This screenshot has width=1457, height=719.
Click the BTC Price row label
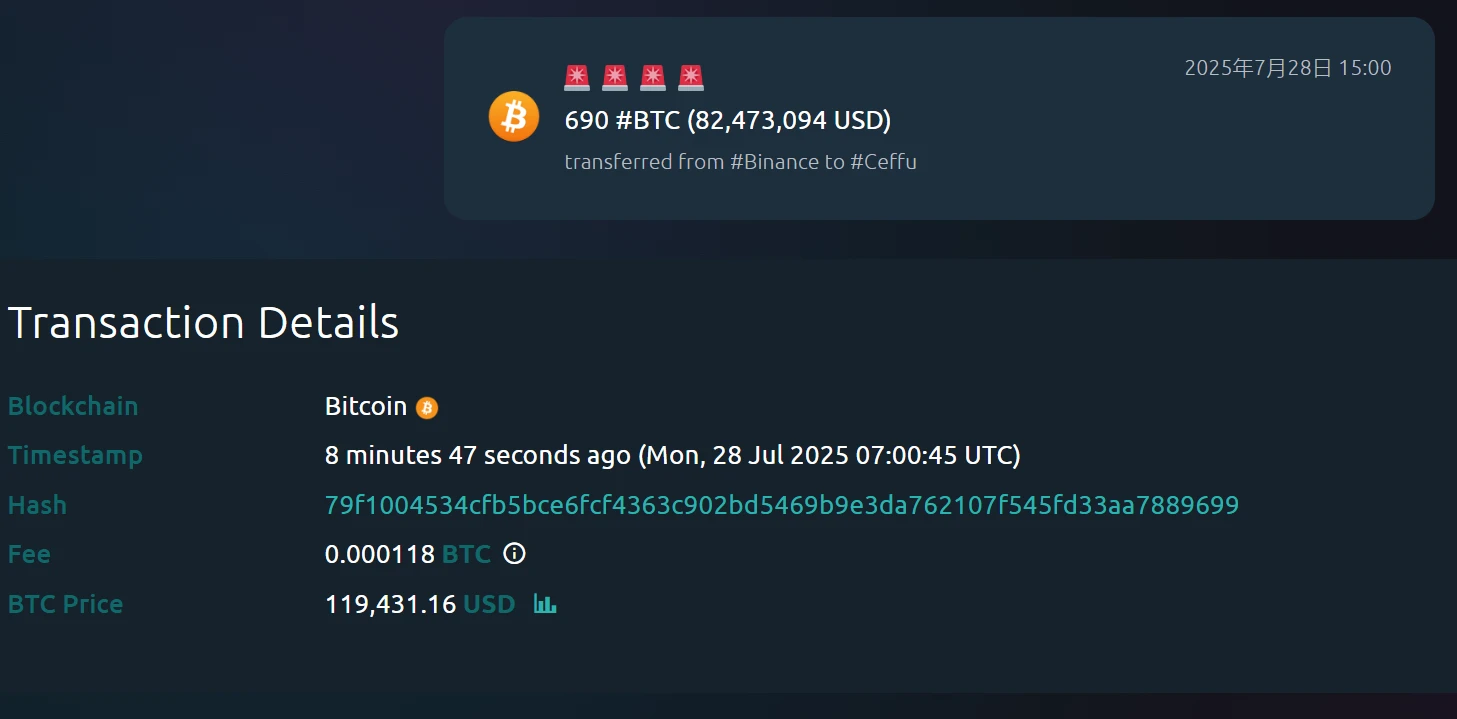(65, 603)
